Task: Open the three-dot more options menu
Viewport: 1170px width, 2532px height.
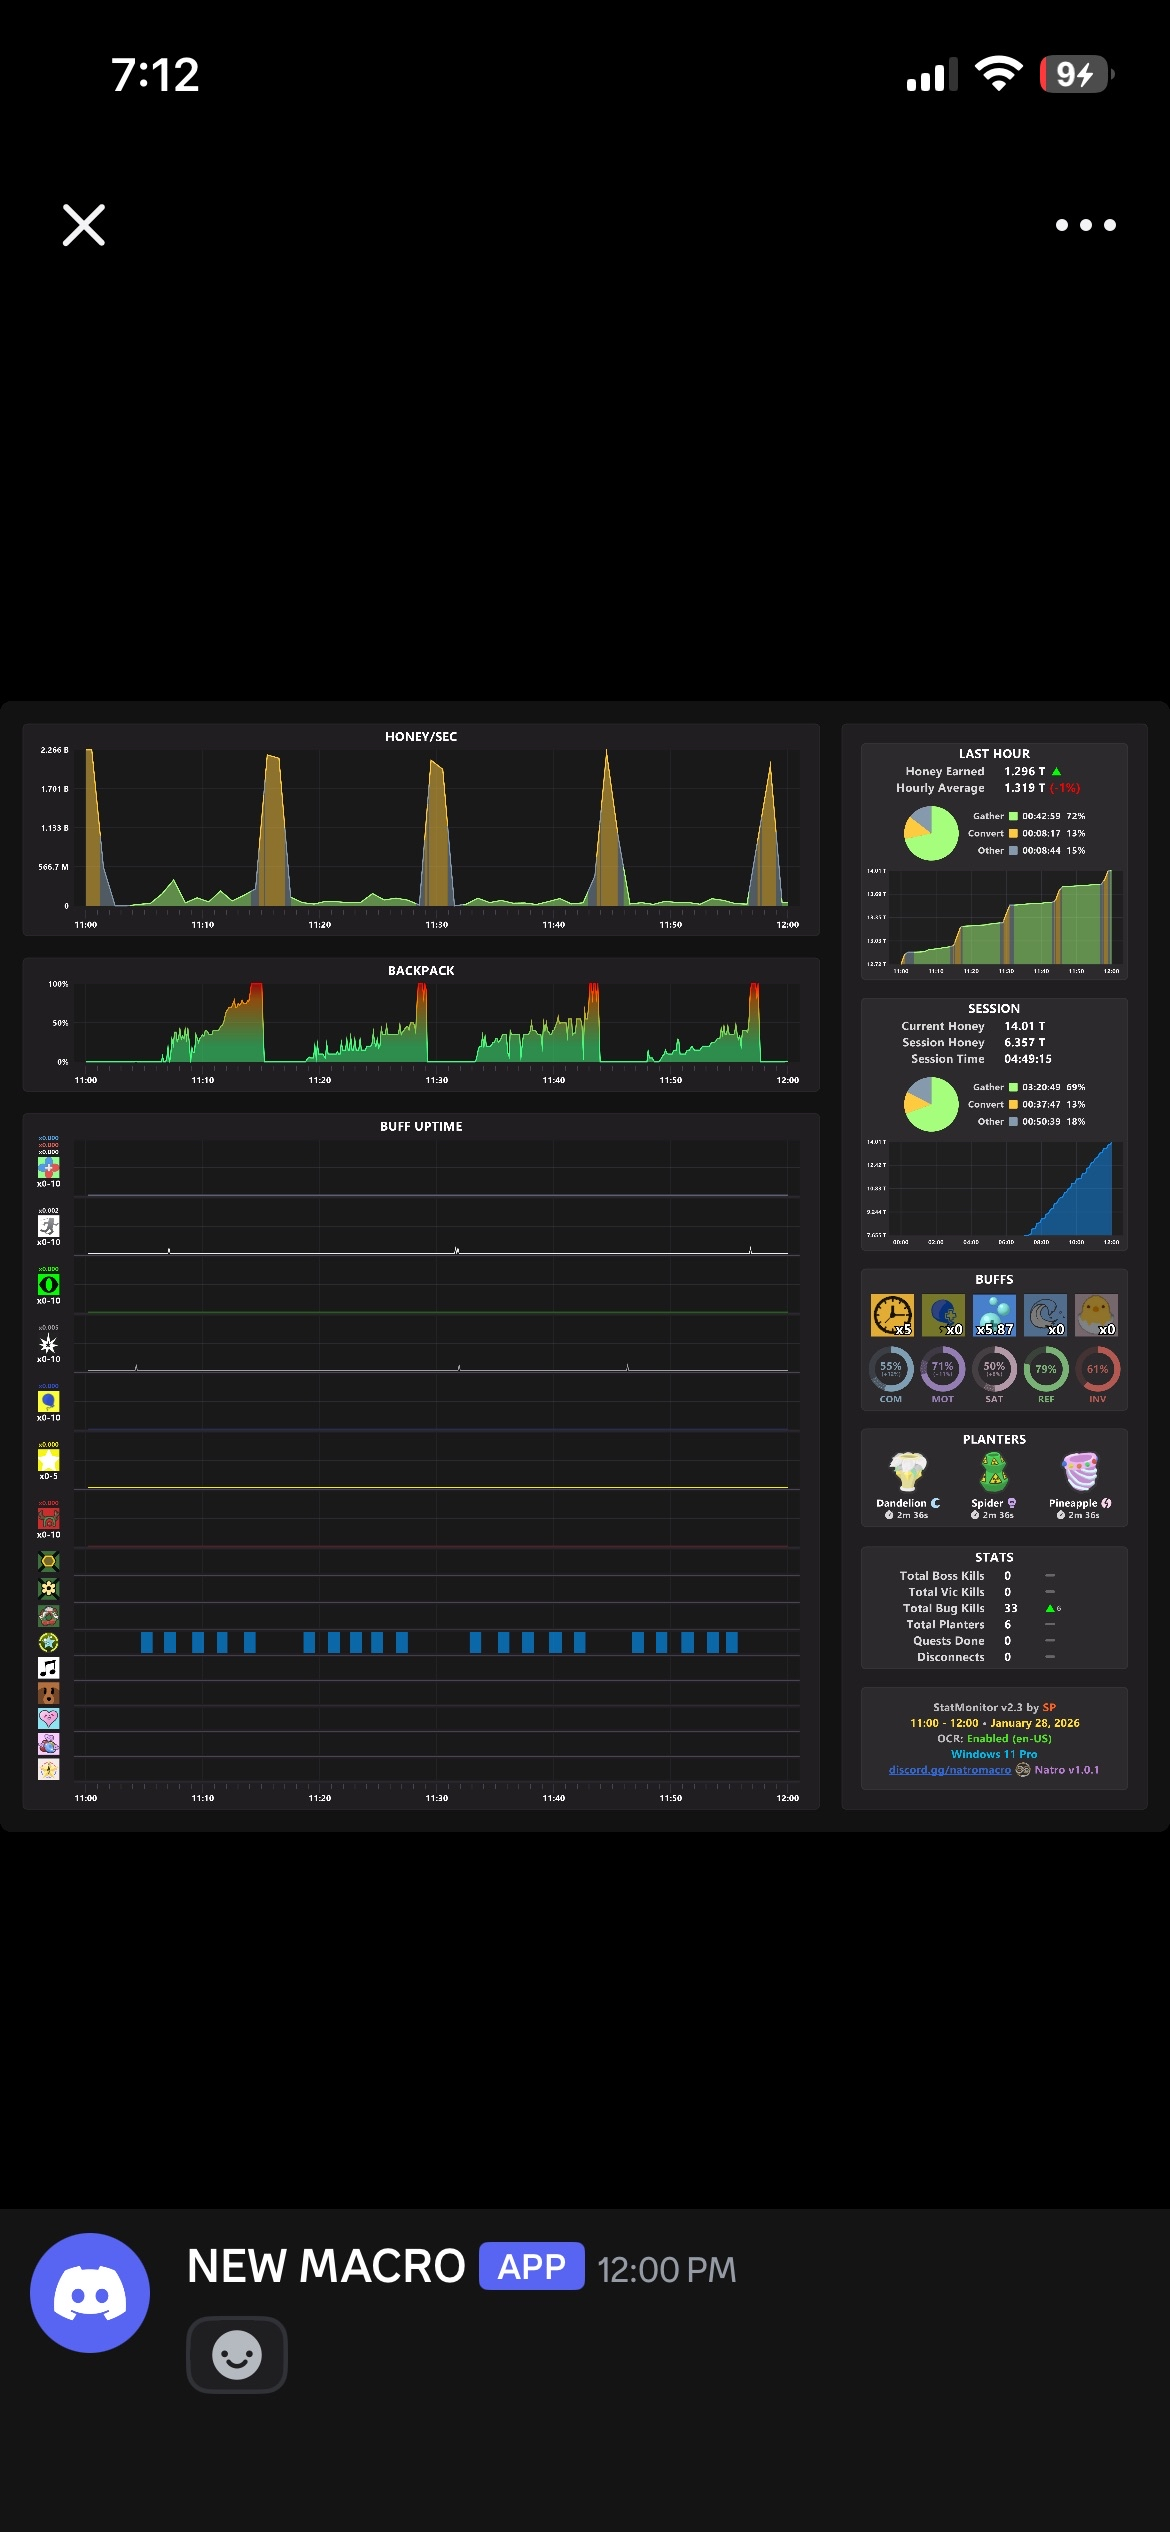Action: [1086, 225]
